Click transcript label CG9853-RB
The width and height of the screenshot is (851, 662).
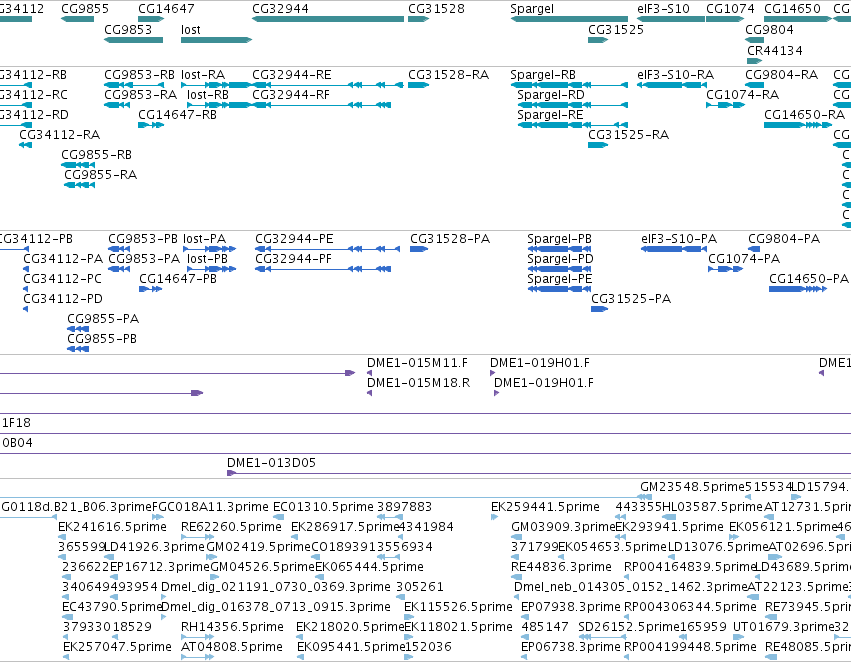click(139, 74)
